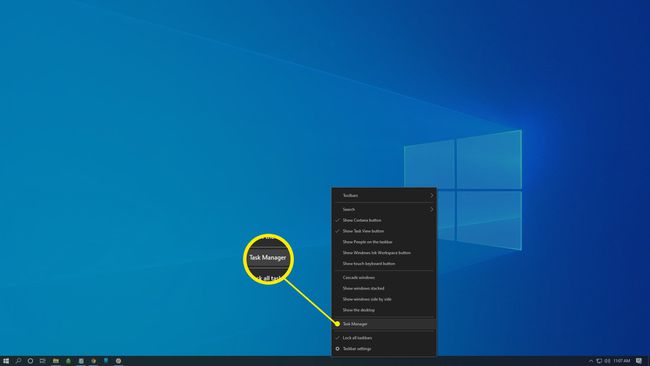Click the system tray clock
Screen dimensions: 650x366
622,361
